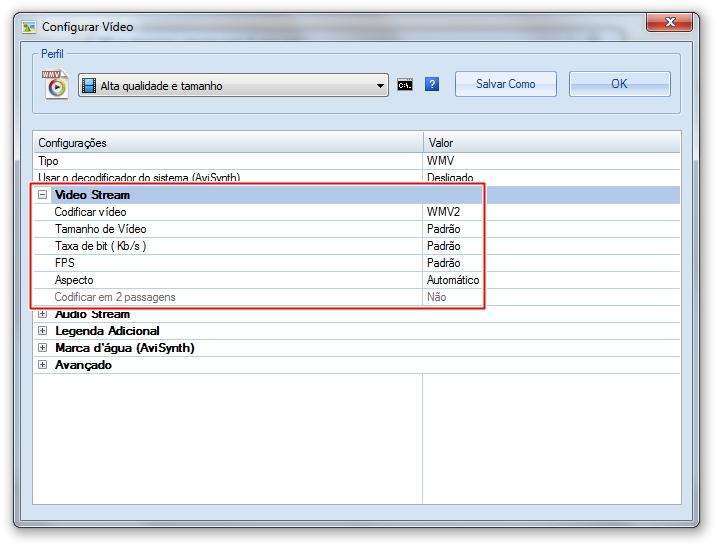This screenshot has height=547, width=717.
Task: Open the command line icon button
Action: tap(405, 85)
